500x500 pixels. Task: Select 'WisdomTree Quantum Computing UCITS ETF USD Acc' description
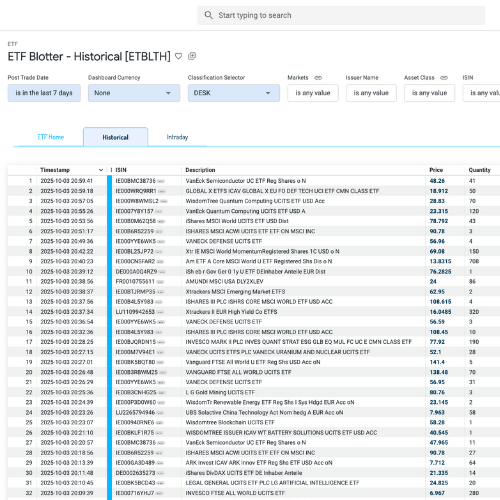(255, 201)
